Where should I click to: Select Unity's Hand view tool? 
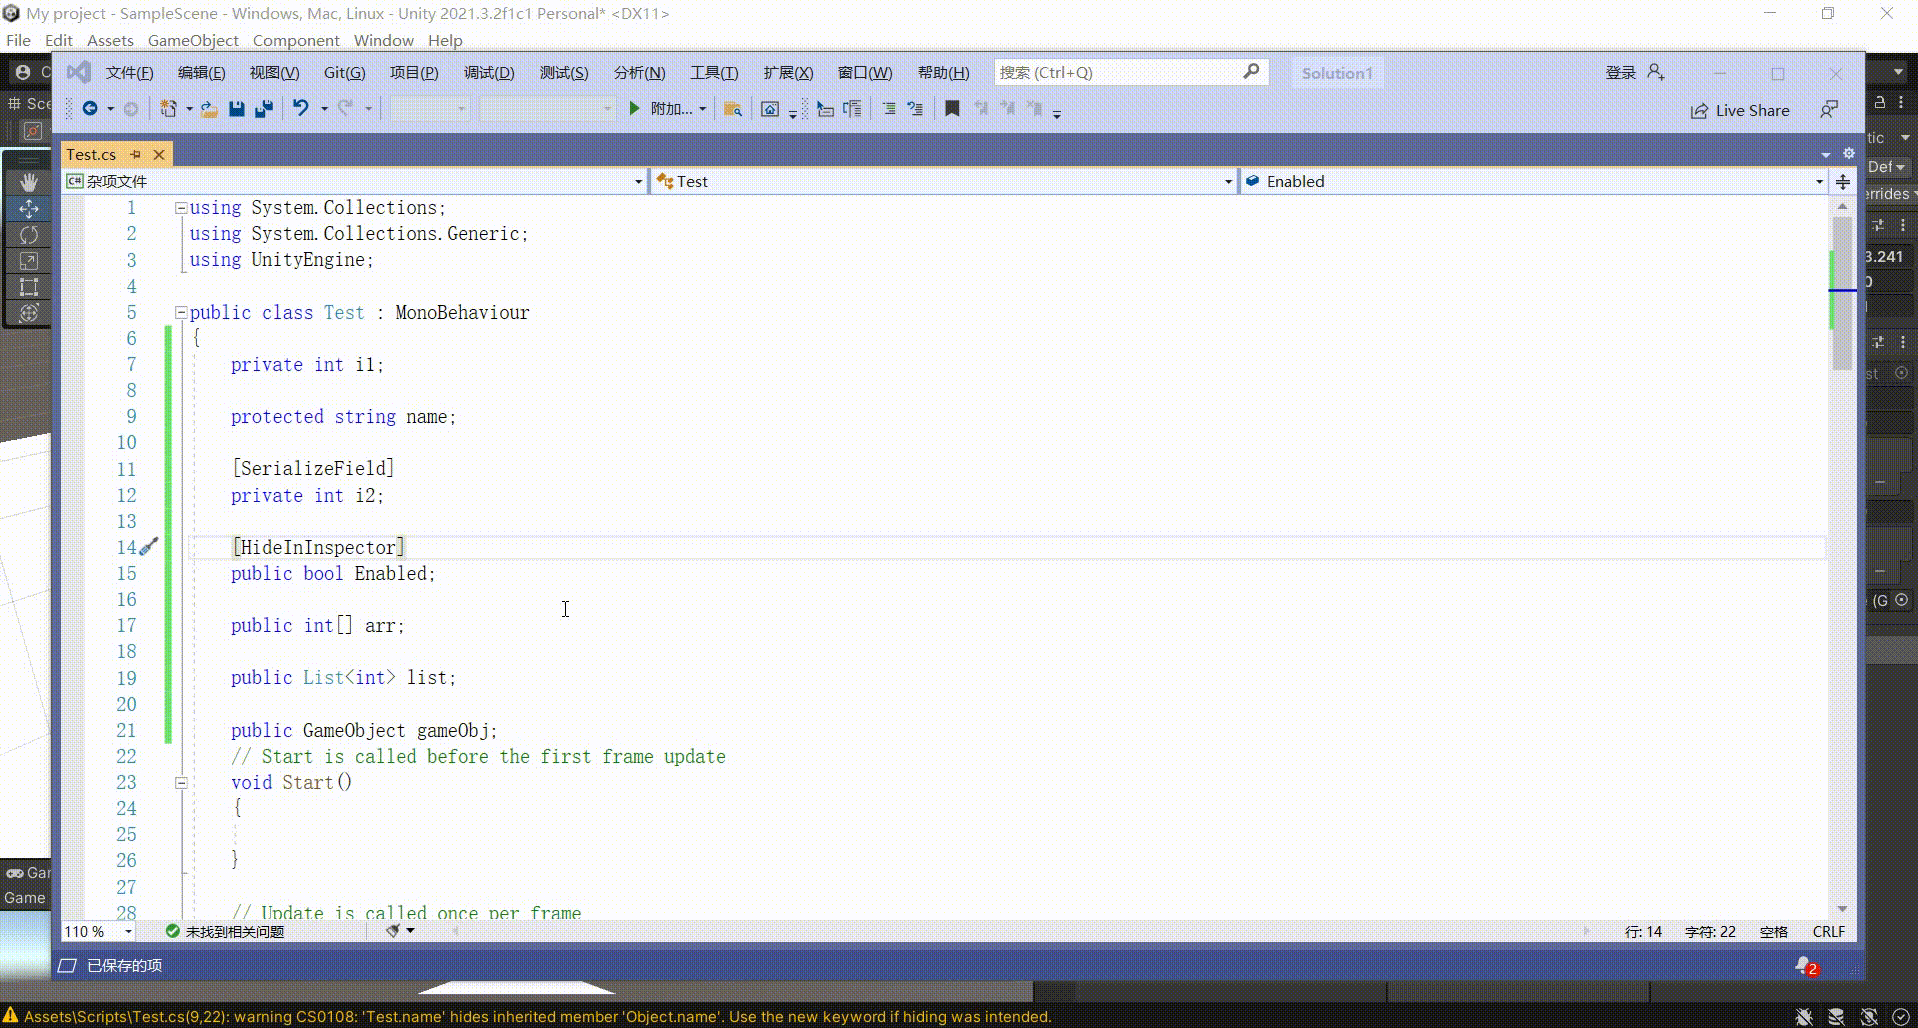pyautogui.click(x=29, y=182)
